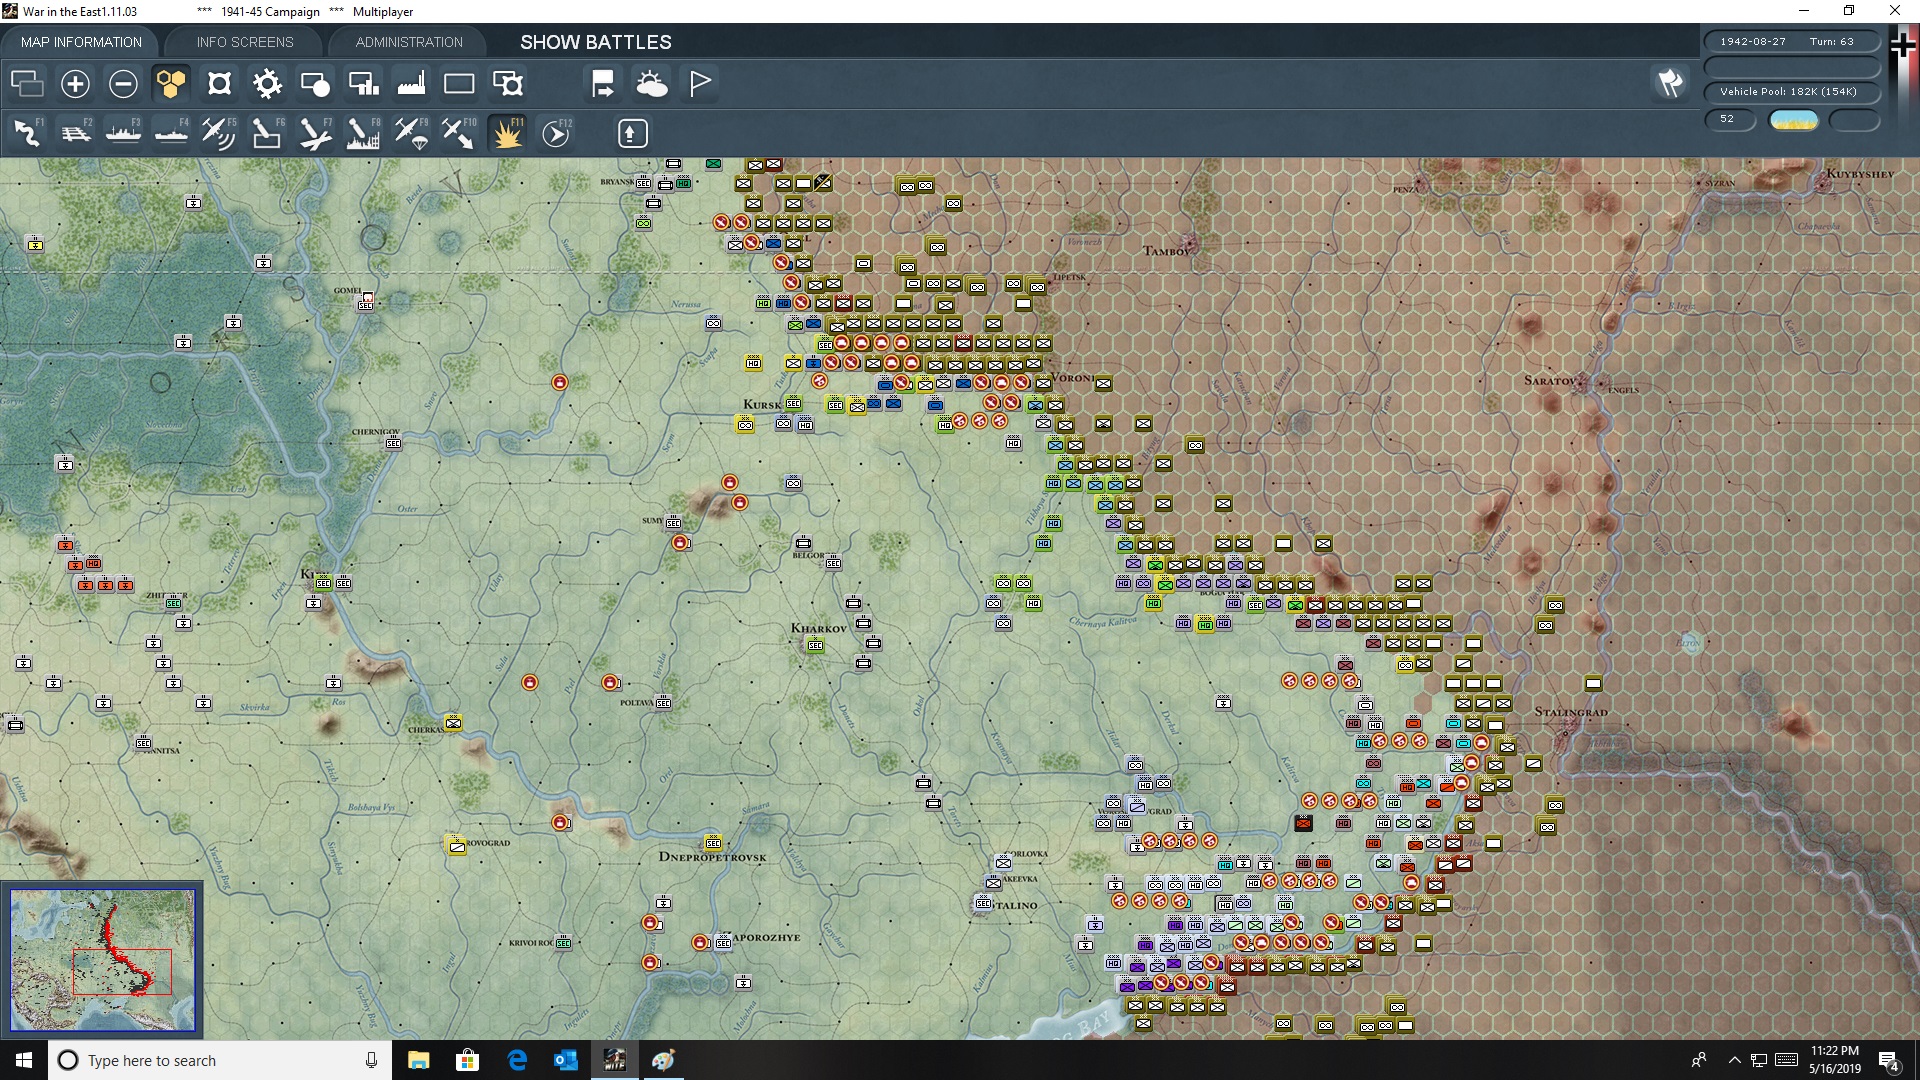The width and height of the screenshot is (1920, 1080).
Task: Toggle the factory overlay icon
Action: [x=411, y=83]
